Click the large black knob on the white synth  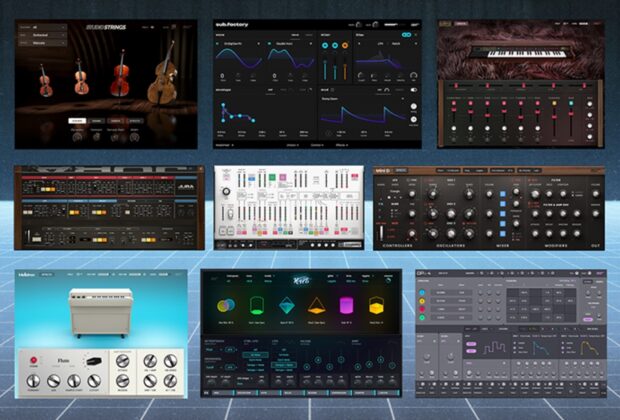click(x=226, y=191)
